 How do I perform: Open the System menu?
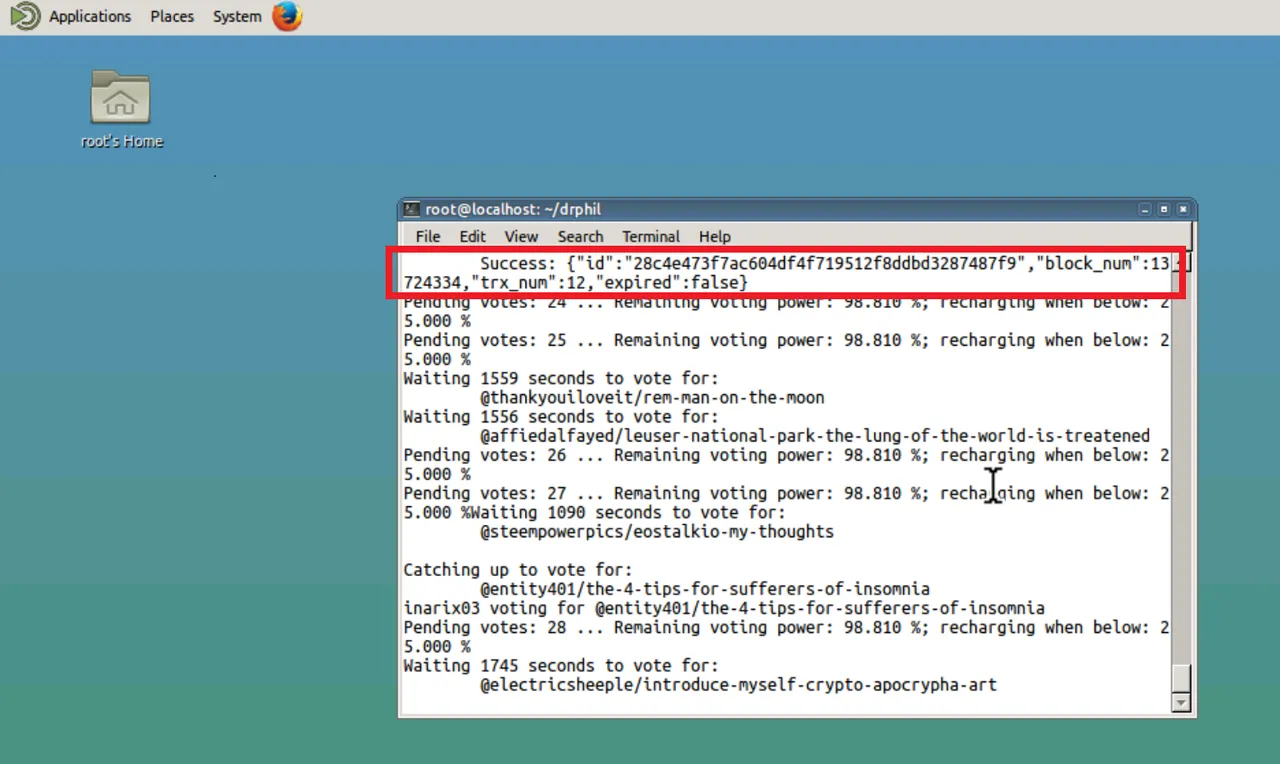click(x=237, y=16)
